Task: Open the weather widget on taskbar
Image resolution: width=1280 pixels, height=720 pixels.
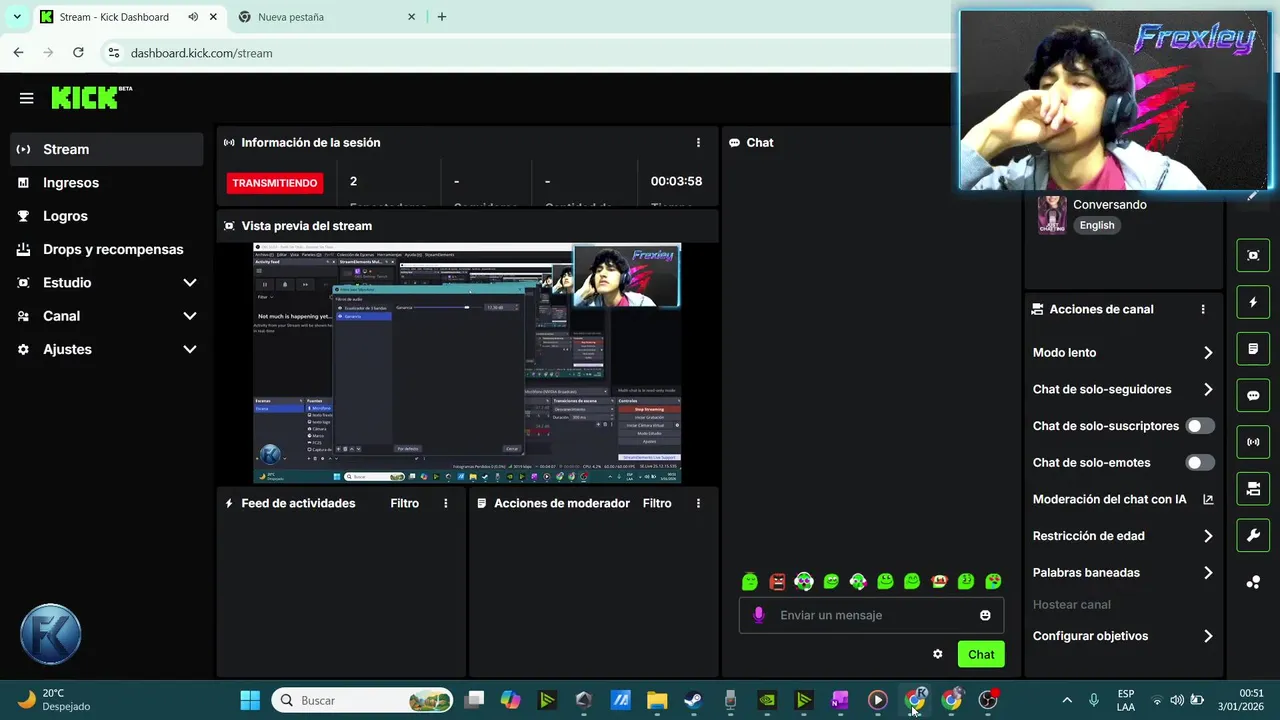Action: (55, 700)
